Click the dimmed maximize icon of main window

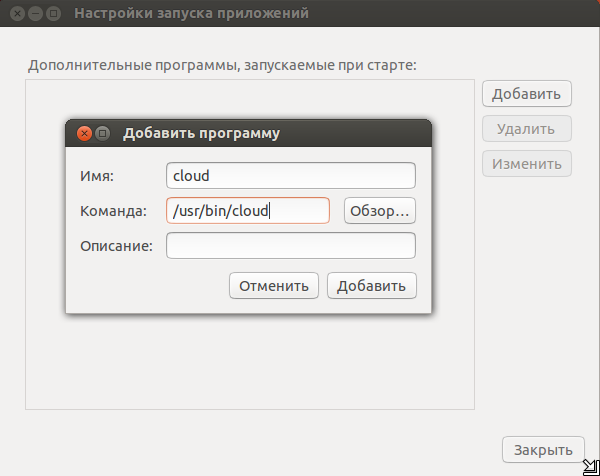tap(53, 13)
